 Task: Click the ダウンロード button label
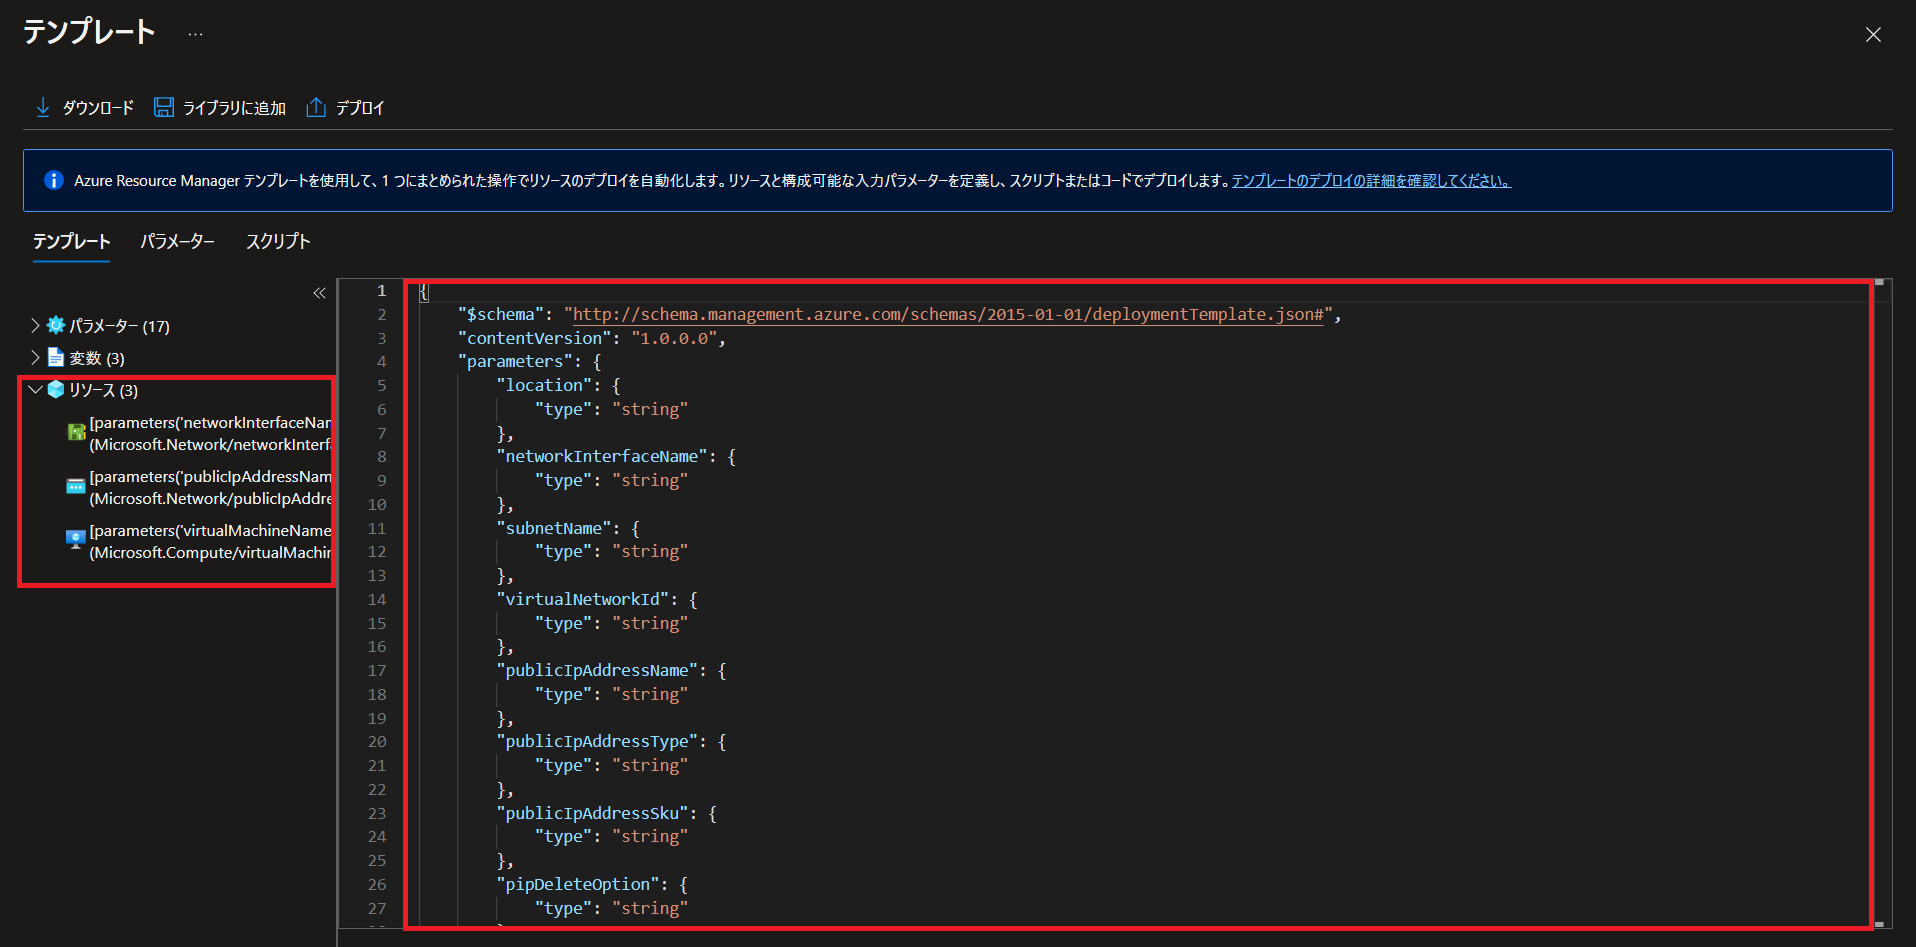point(98,108)
